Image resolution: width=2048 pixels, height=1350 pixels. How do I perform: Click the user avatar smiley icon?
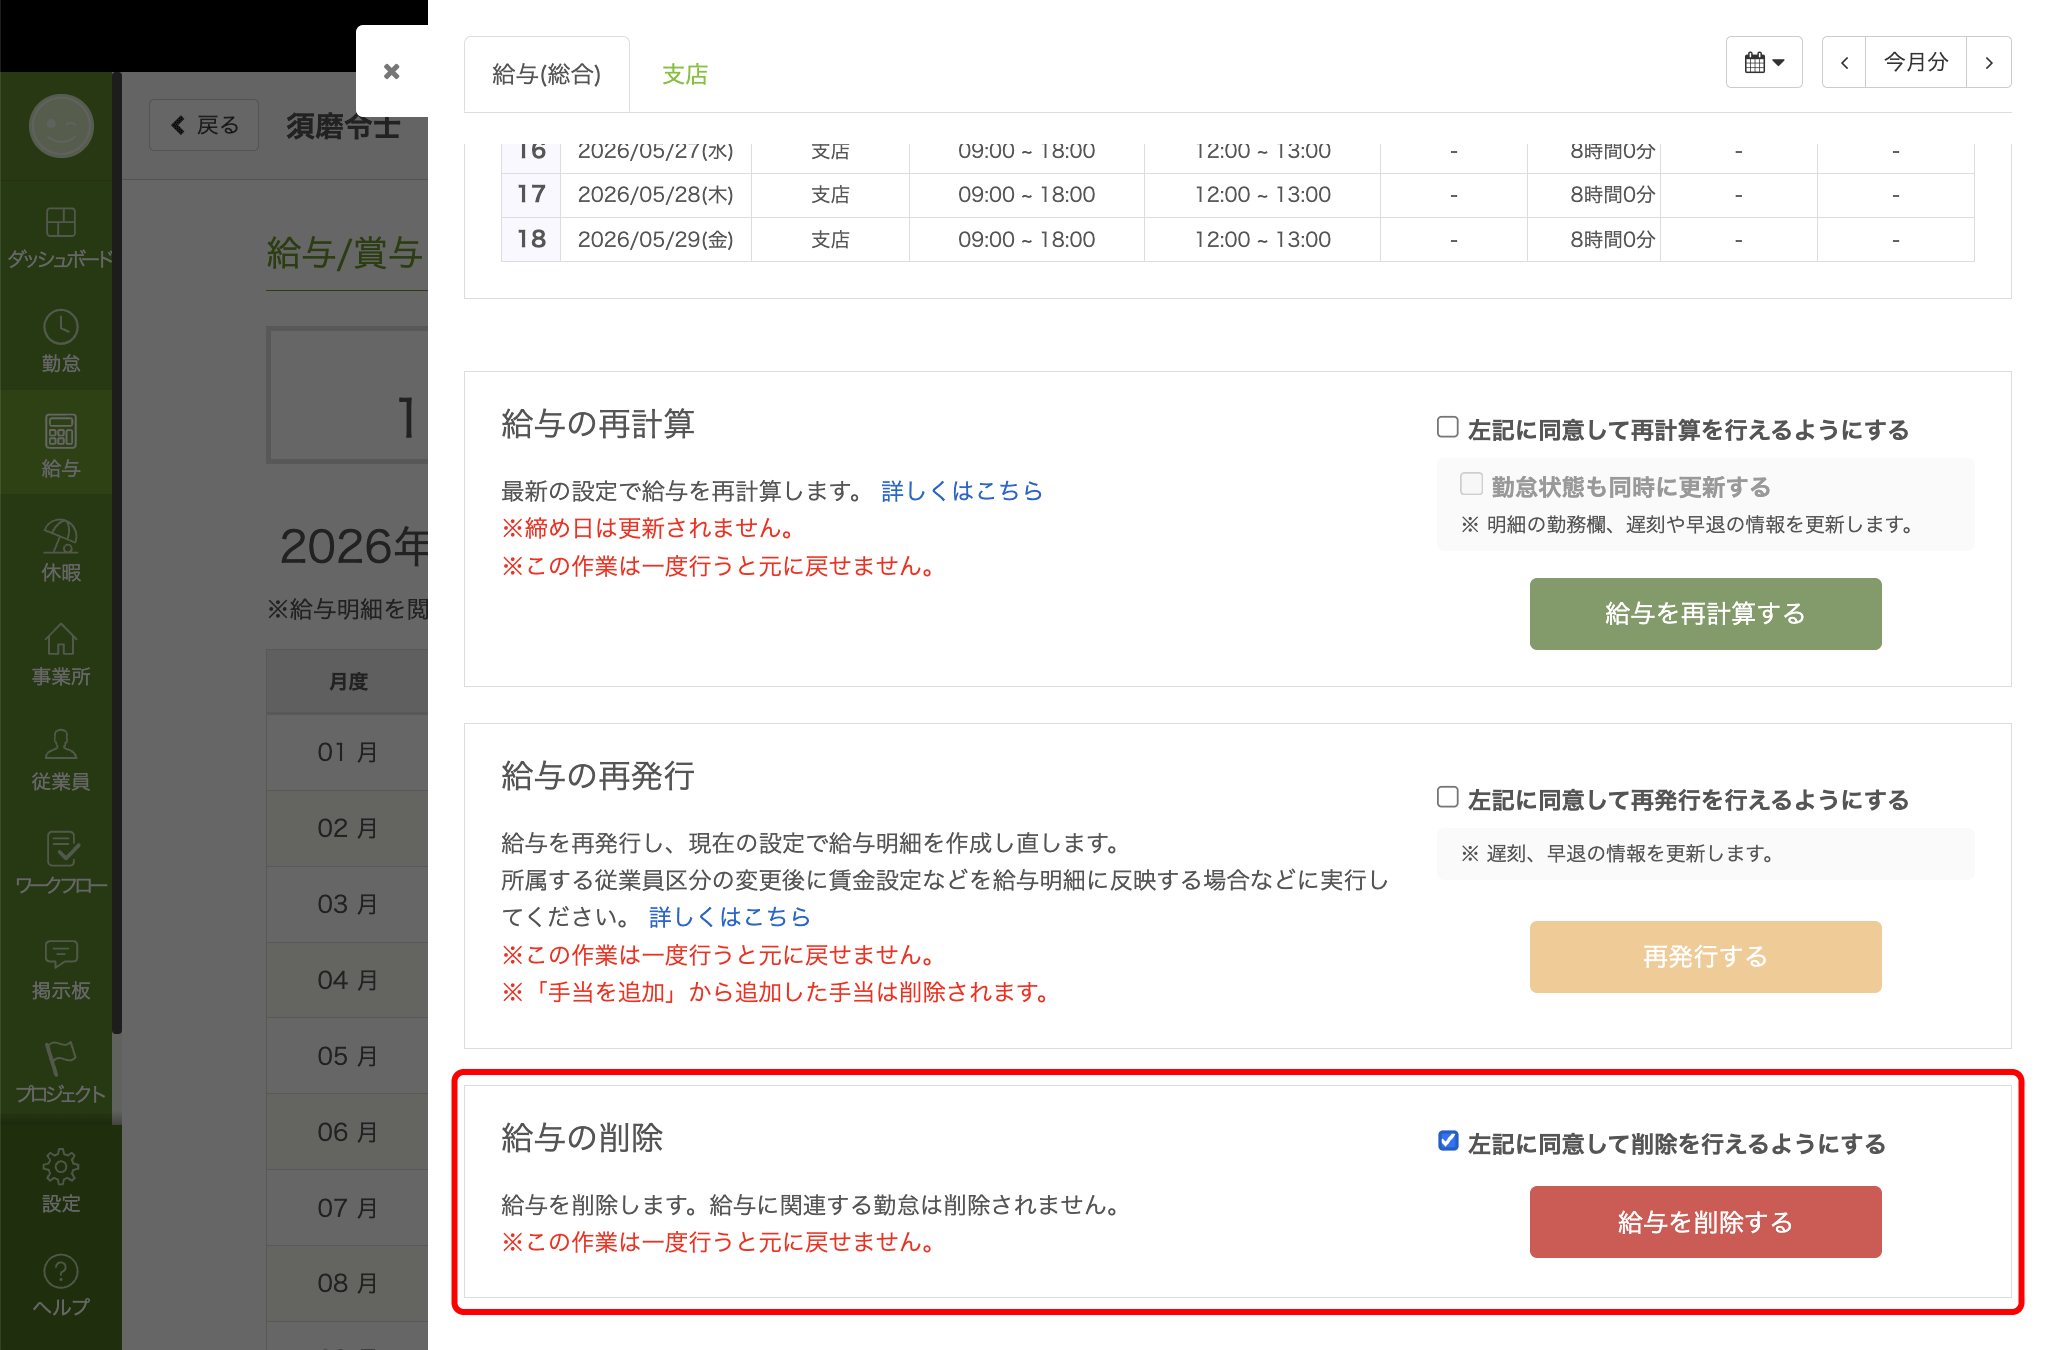coord(61,126)
